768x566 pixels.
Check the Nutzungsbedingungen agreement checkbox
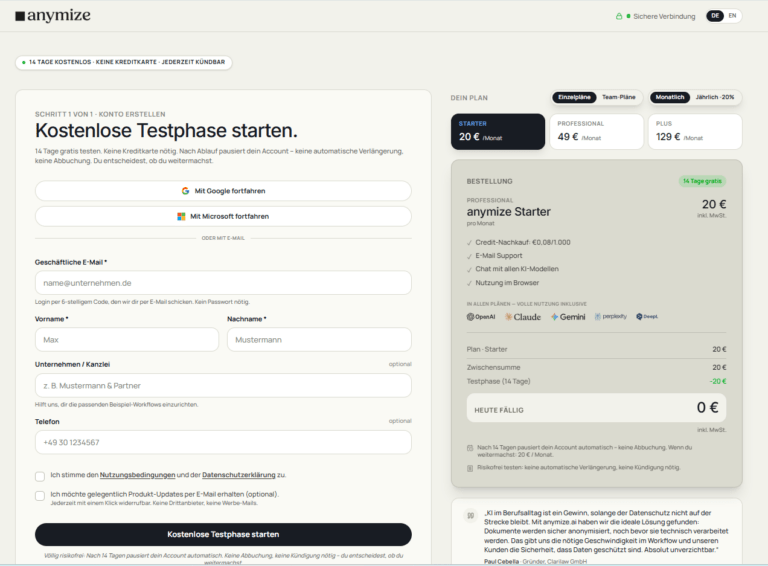(40, 476)
